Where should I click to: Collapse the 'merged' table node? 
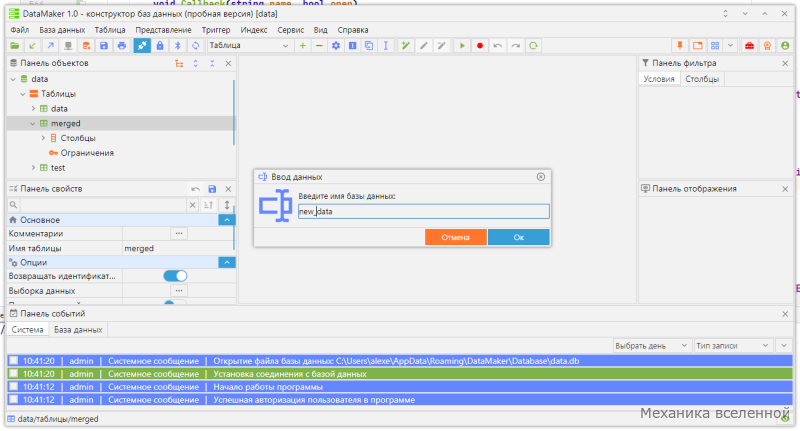[33, 123]
